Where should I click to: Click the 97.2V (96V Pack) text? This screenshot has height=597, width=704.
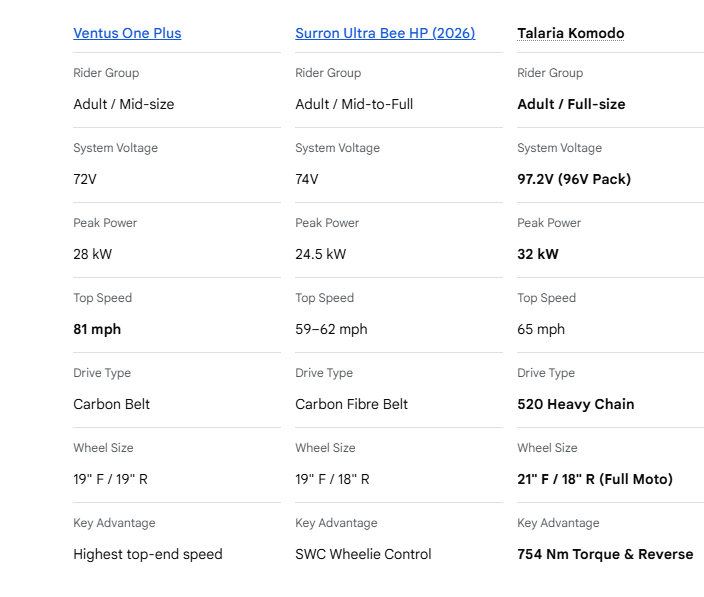[x=574, y=179]
